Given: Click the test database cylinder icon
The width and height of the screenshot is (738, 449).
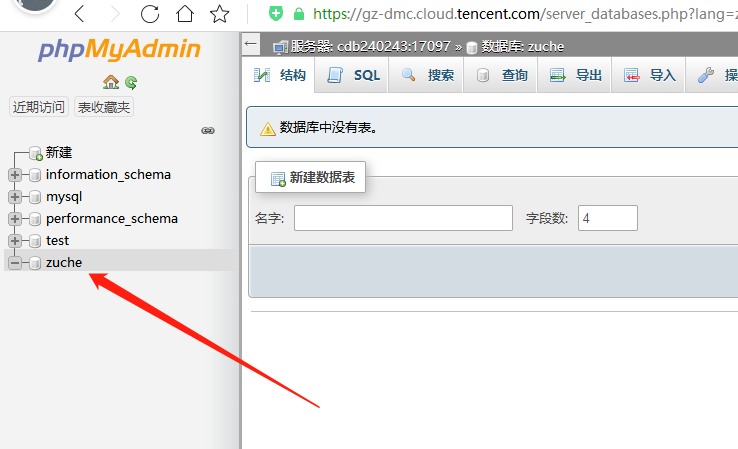Looking at the screenshot, I should coord(35,241).
